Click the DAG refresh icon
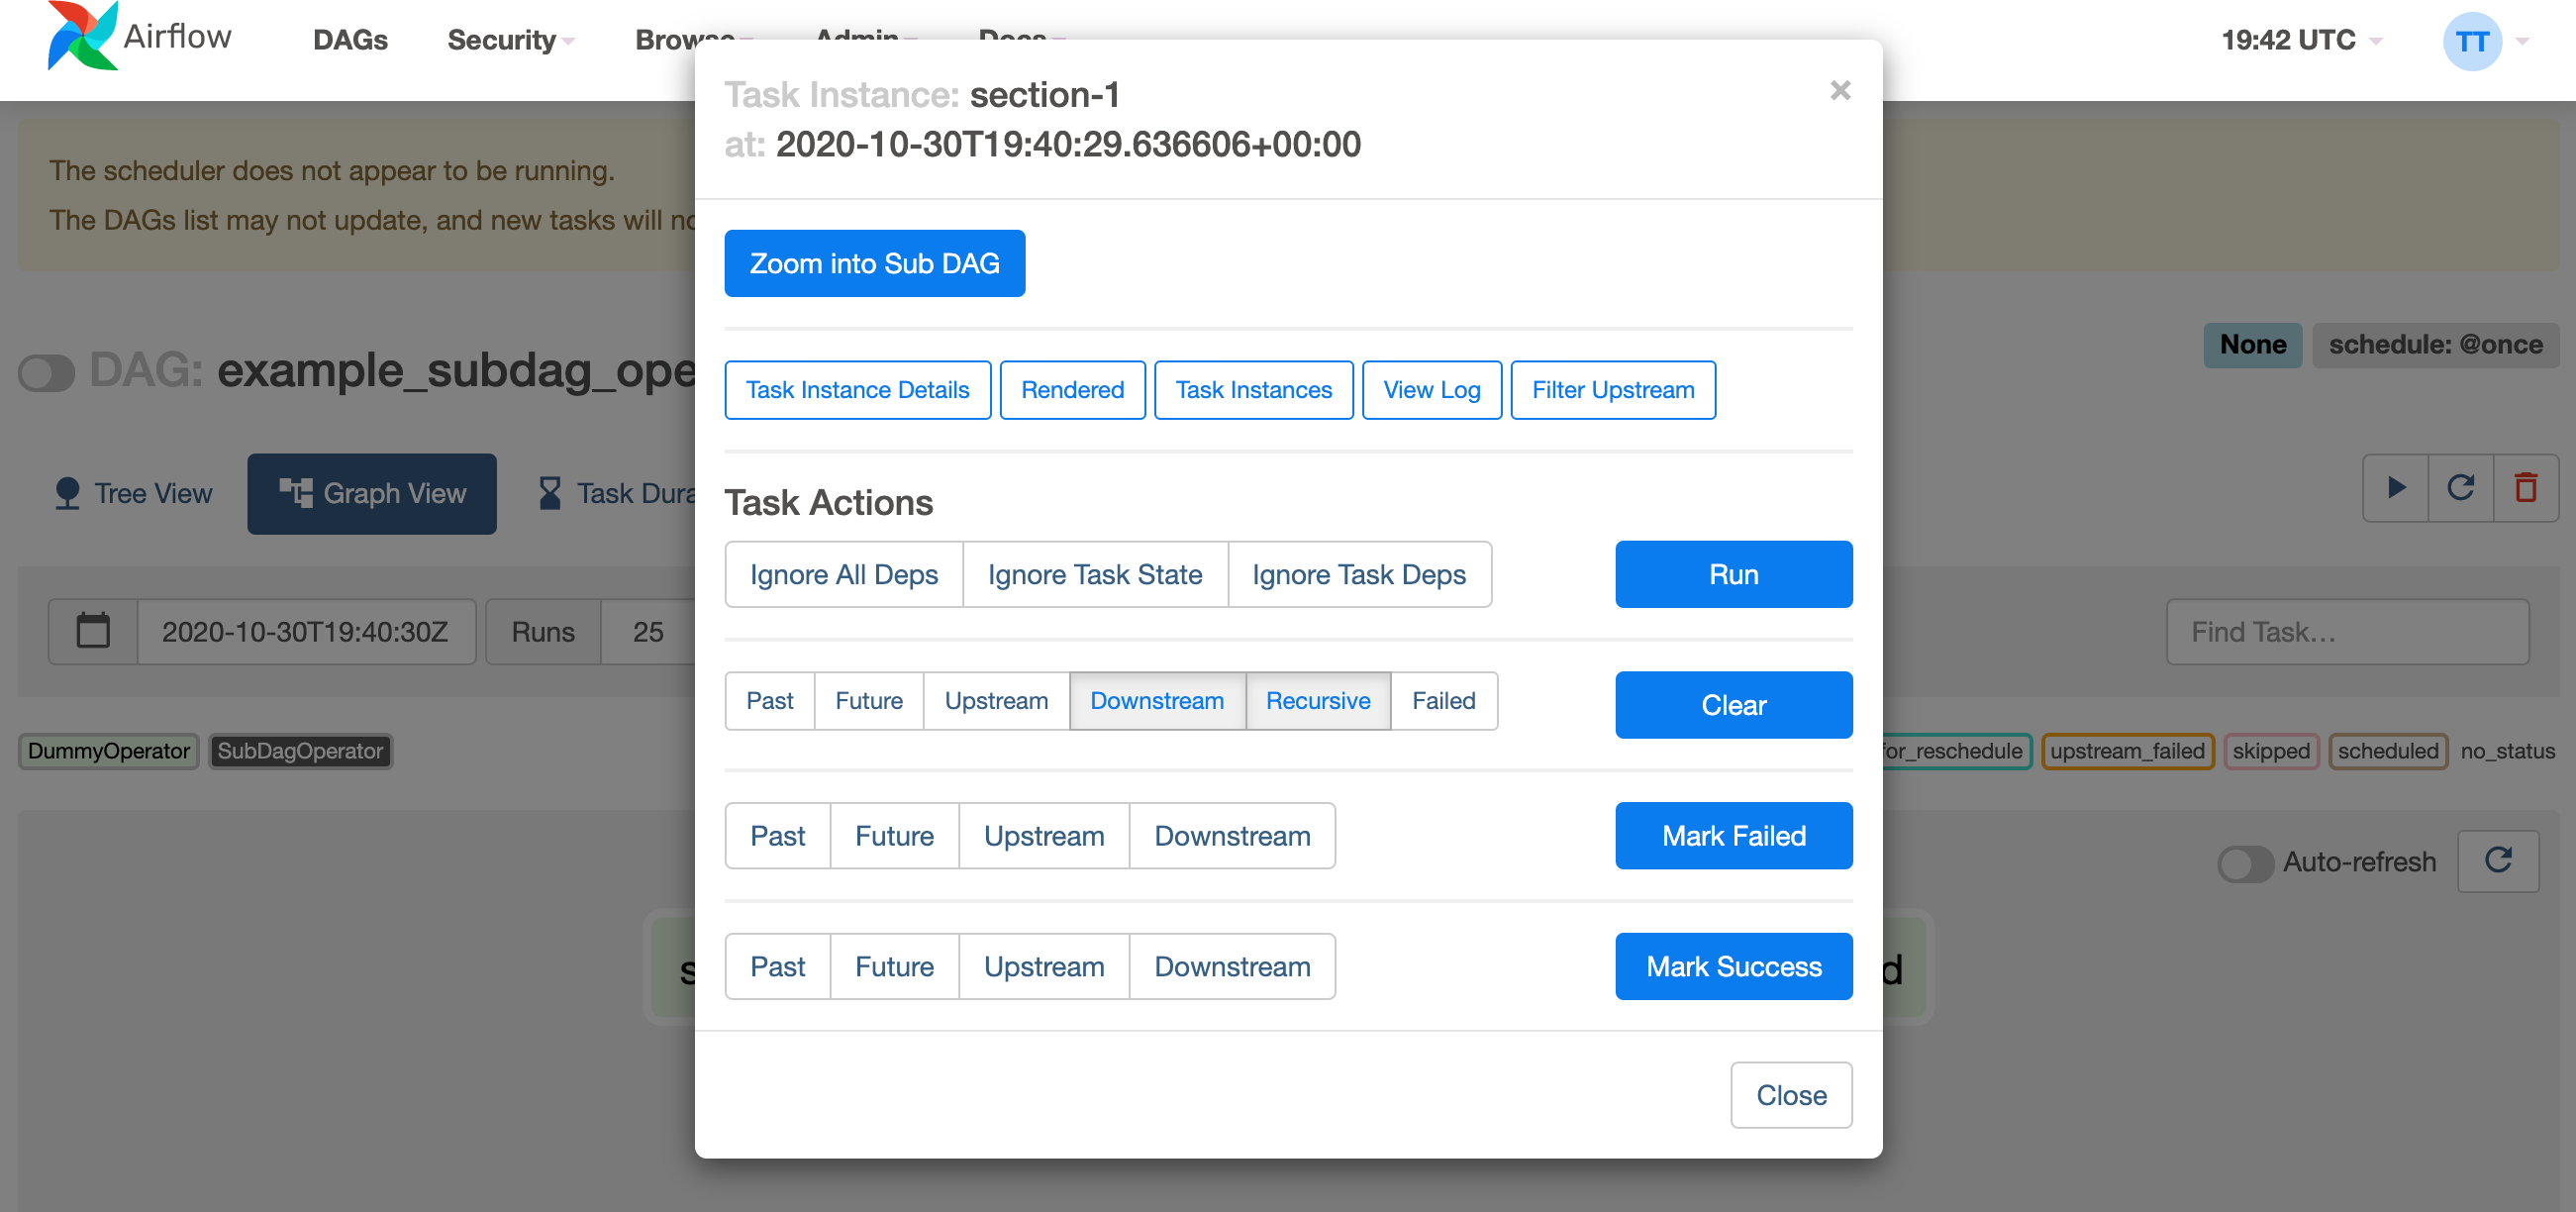Image resolution: width=2576 pixels, height=1212 pixels. (2461, 488)
